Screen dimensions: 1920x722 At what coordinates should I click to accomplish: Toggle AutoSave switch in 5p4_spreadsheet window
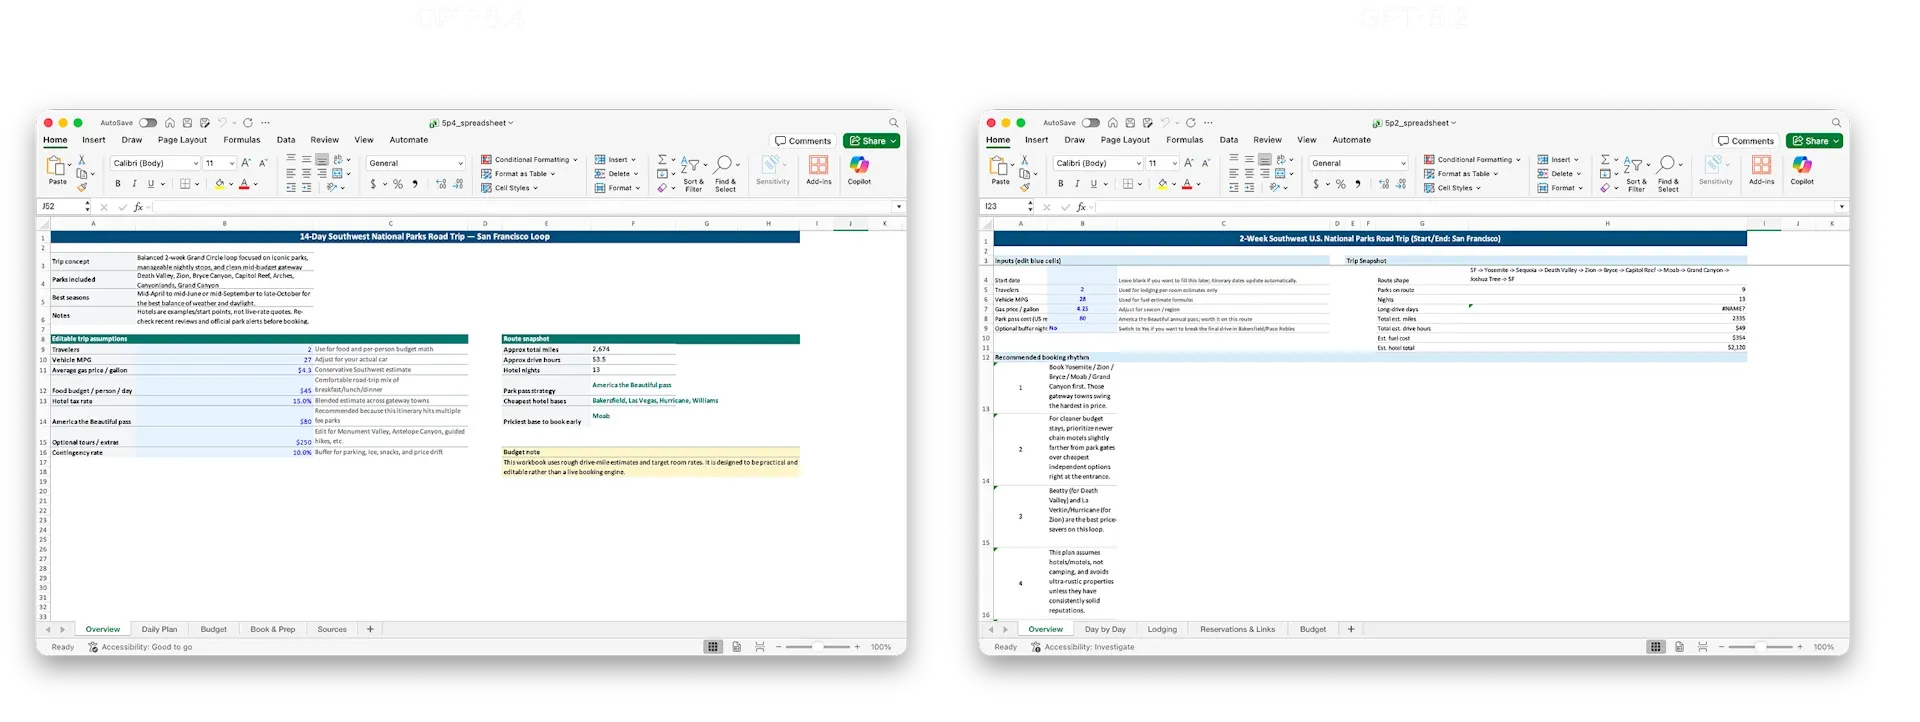(x=148, y=123)
